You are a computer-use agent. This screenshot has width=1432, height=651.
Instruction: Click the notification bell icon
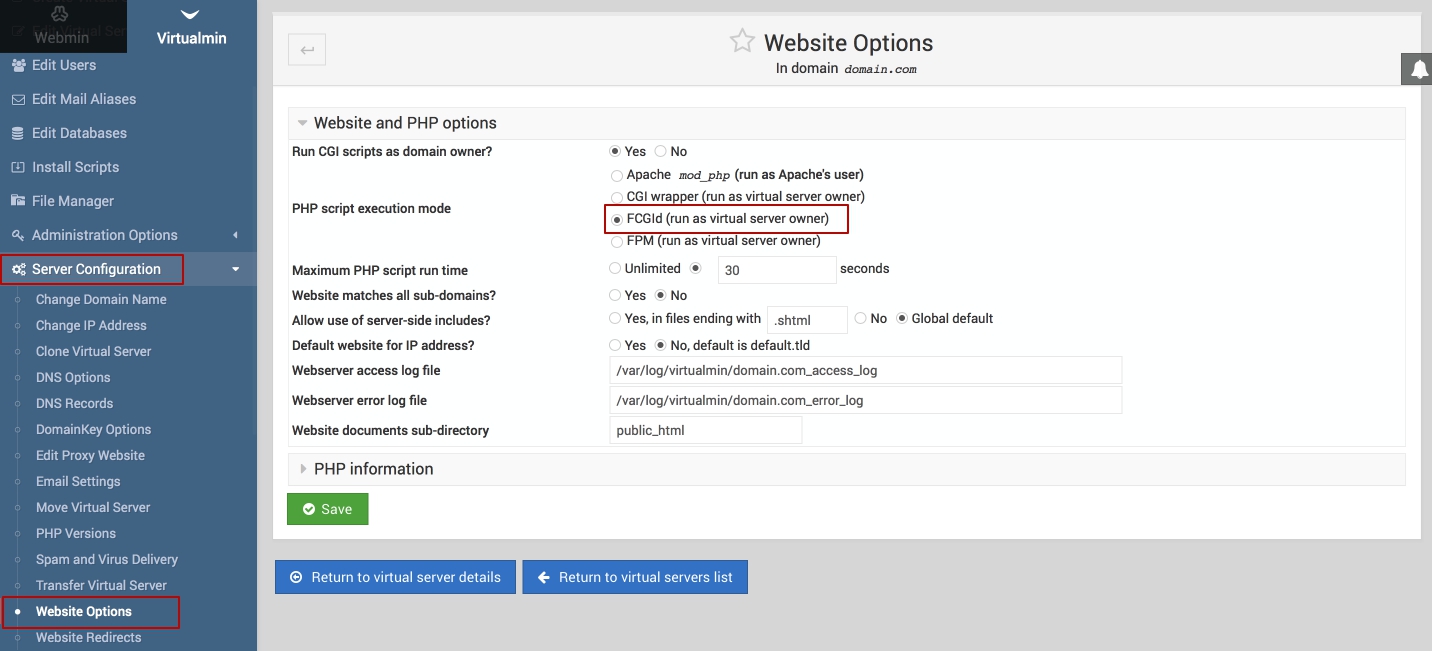(x=1419, y=69)
